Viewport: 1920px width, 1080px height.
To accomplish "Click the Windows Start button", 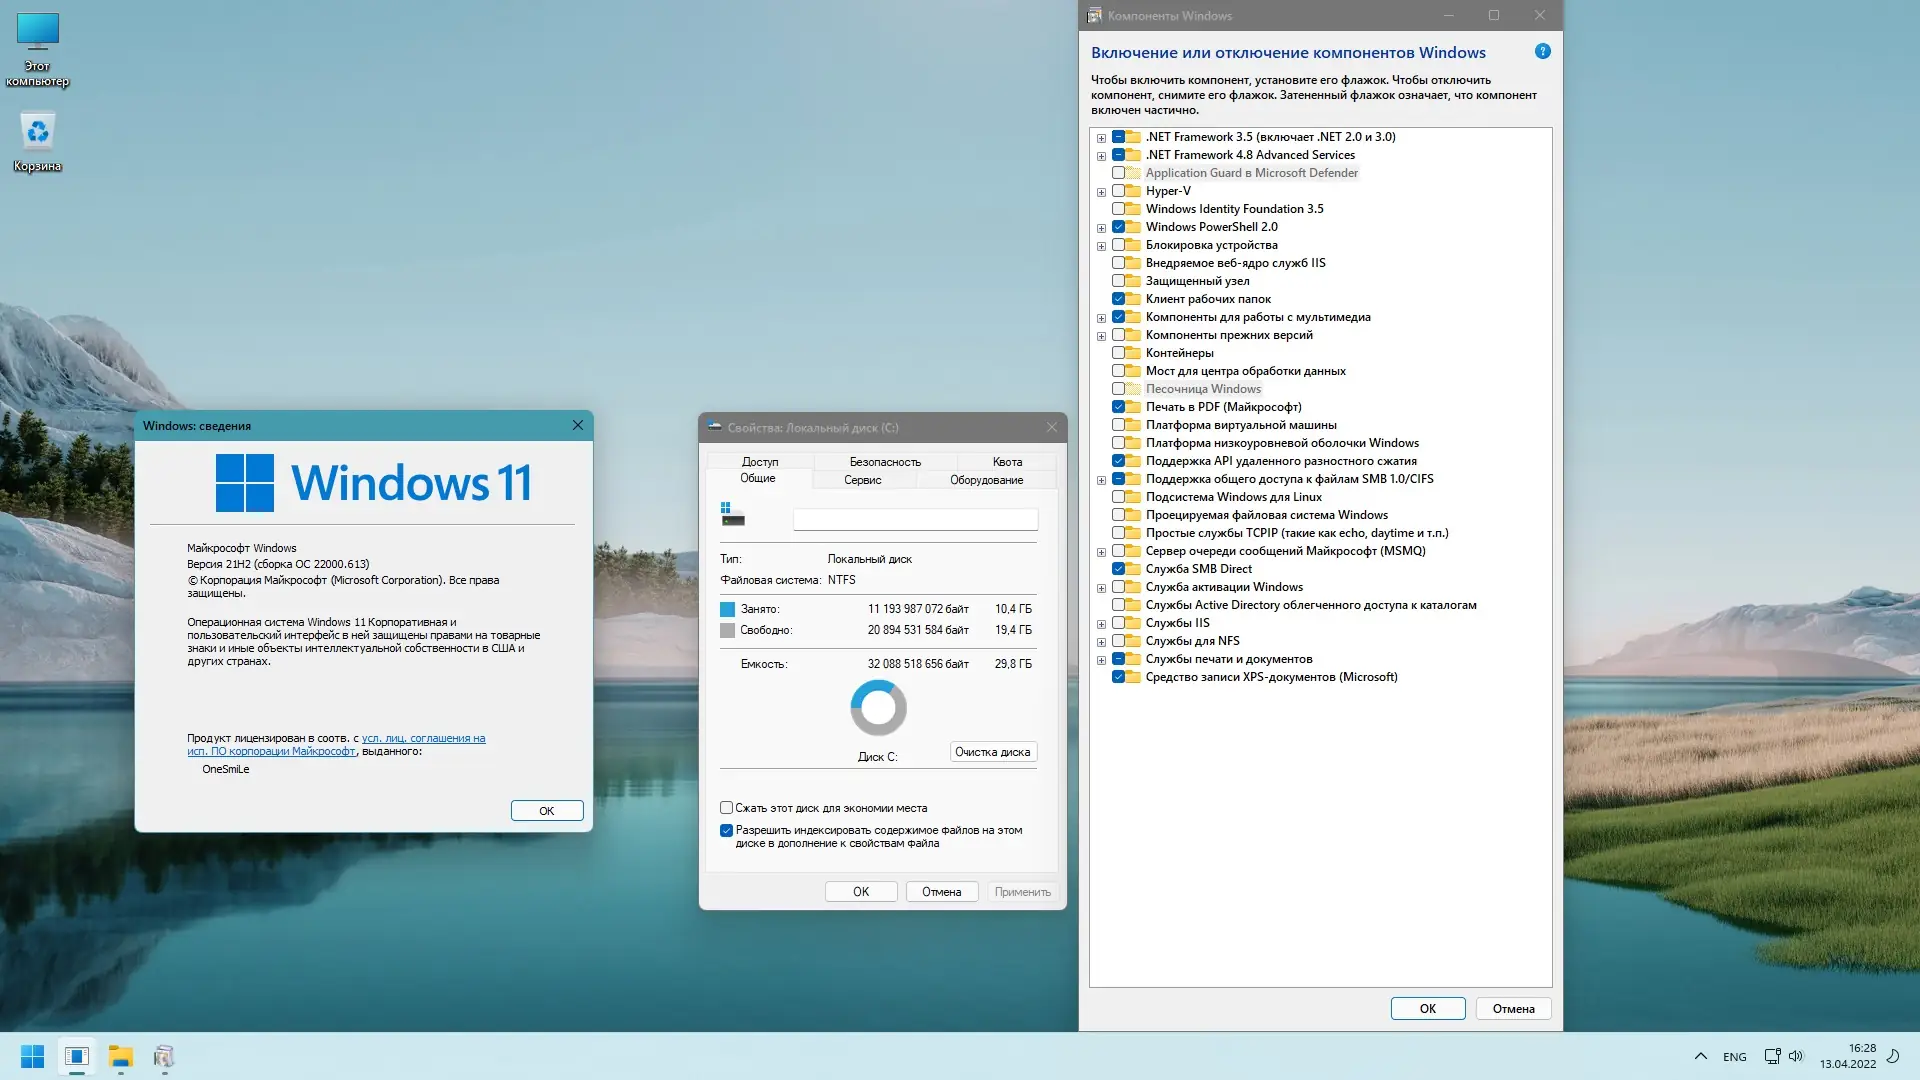I will (32, 1056).
